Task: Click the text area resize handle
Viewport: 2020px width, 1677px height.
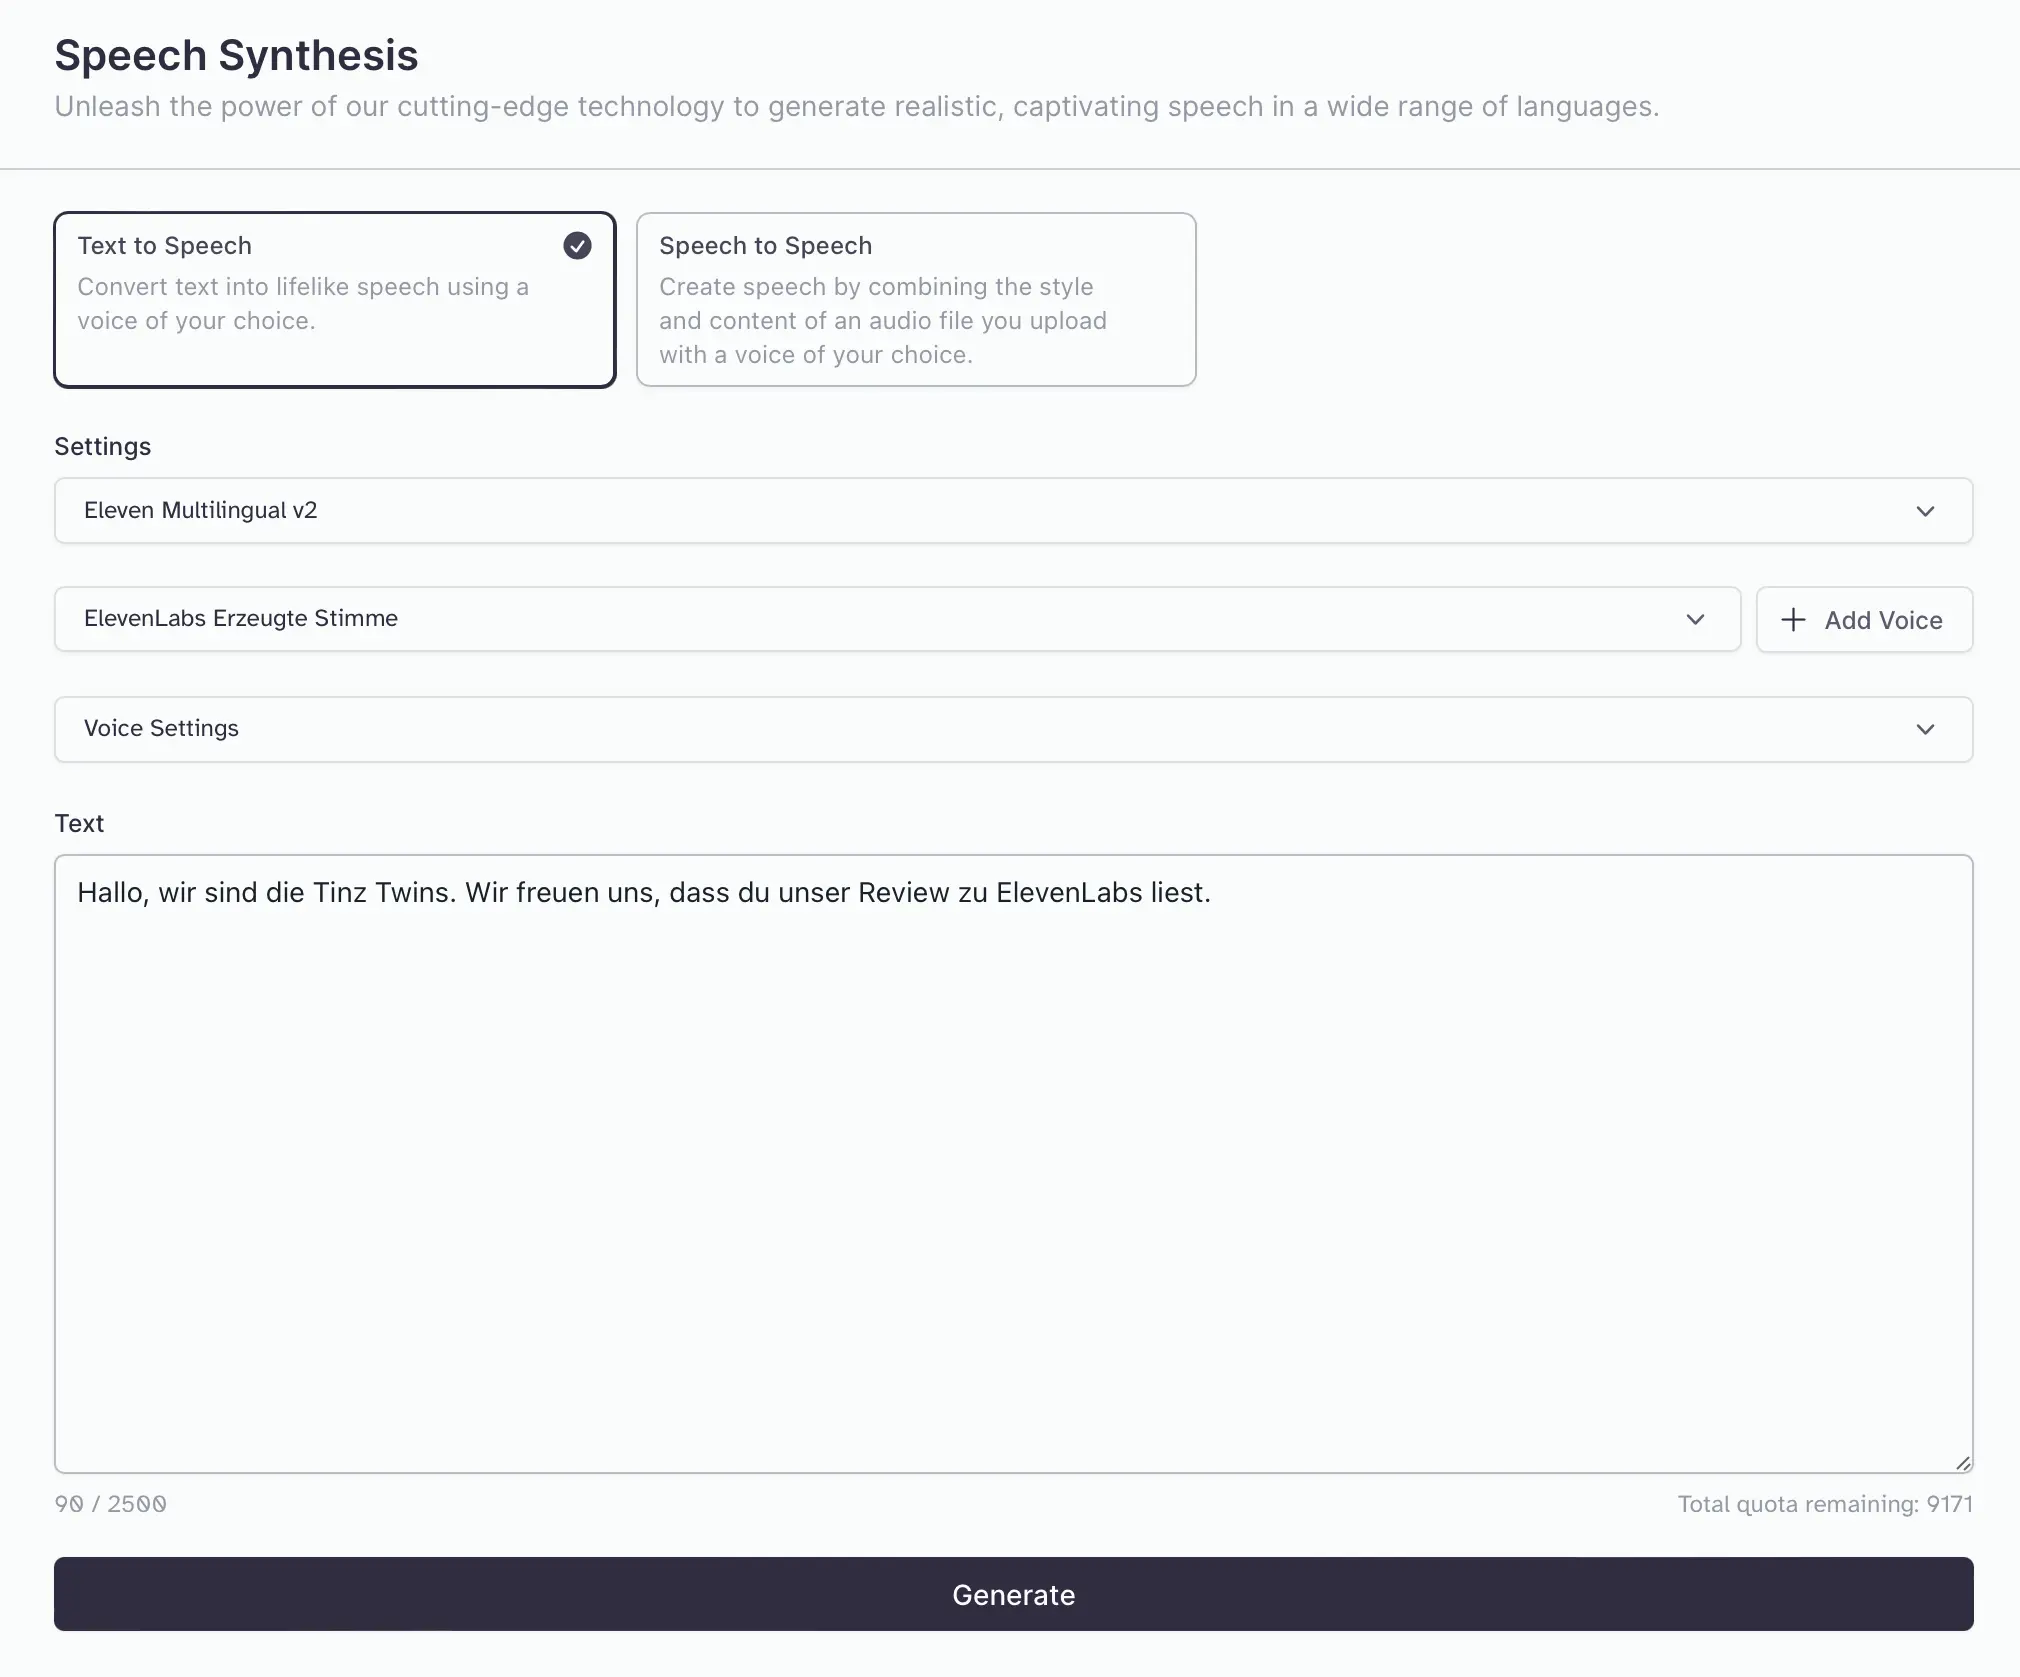Action: (x=1963, y=1463)
